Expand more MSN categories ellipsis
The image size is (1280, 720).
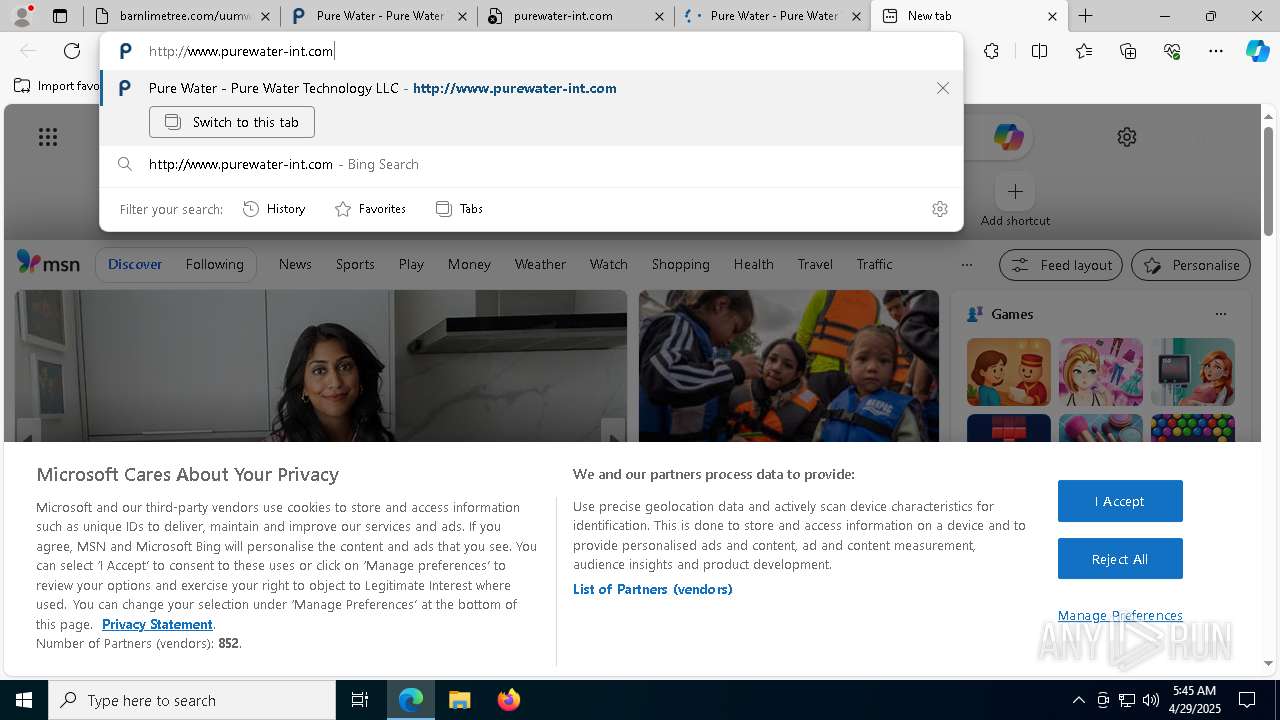[966, 265]
